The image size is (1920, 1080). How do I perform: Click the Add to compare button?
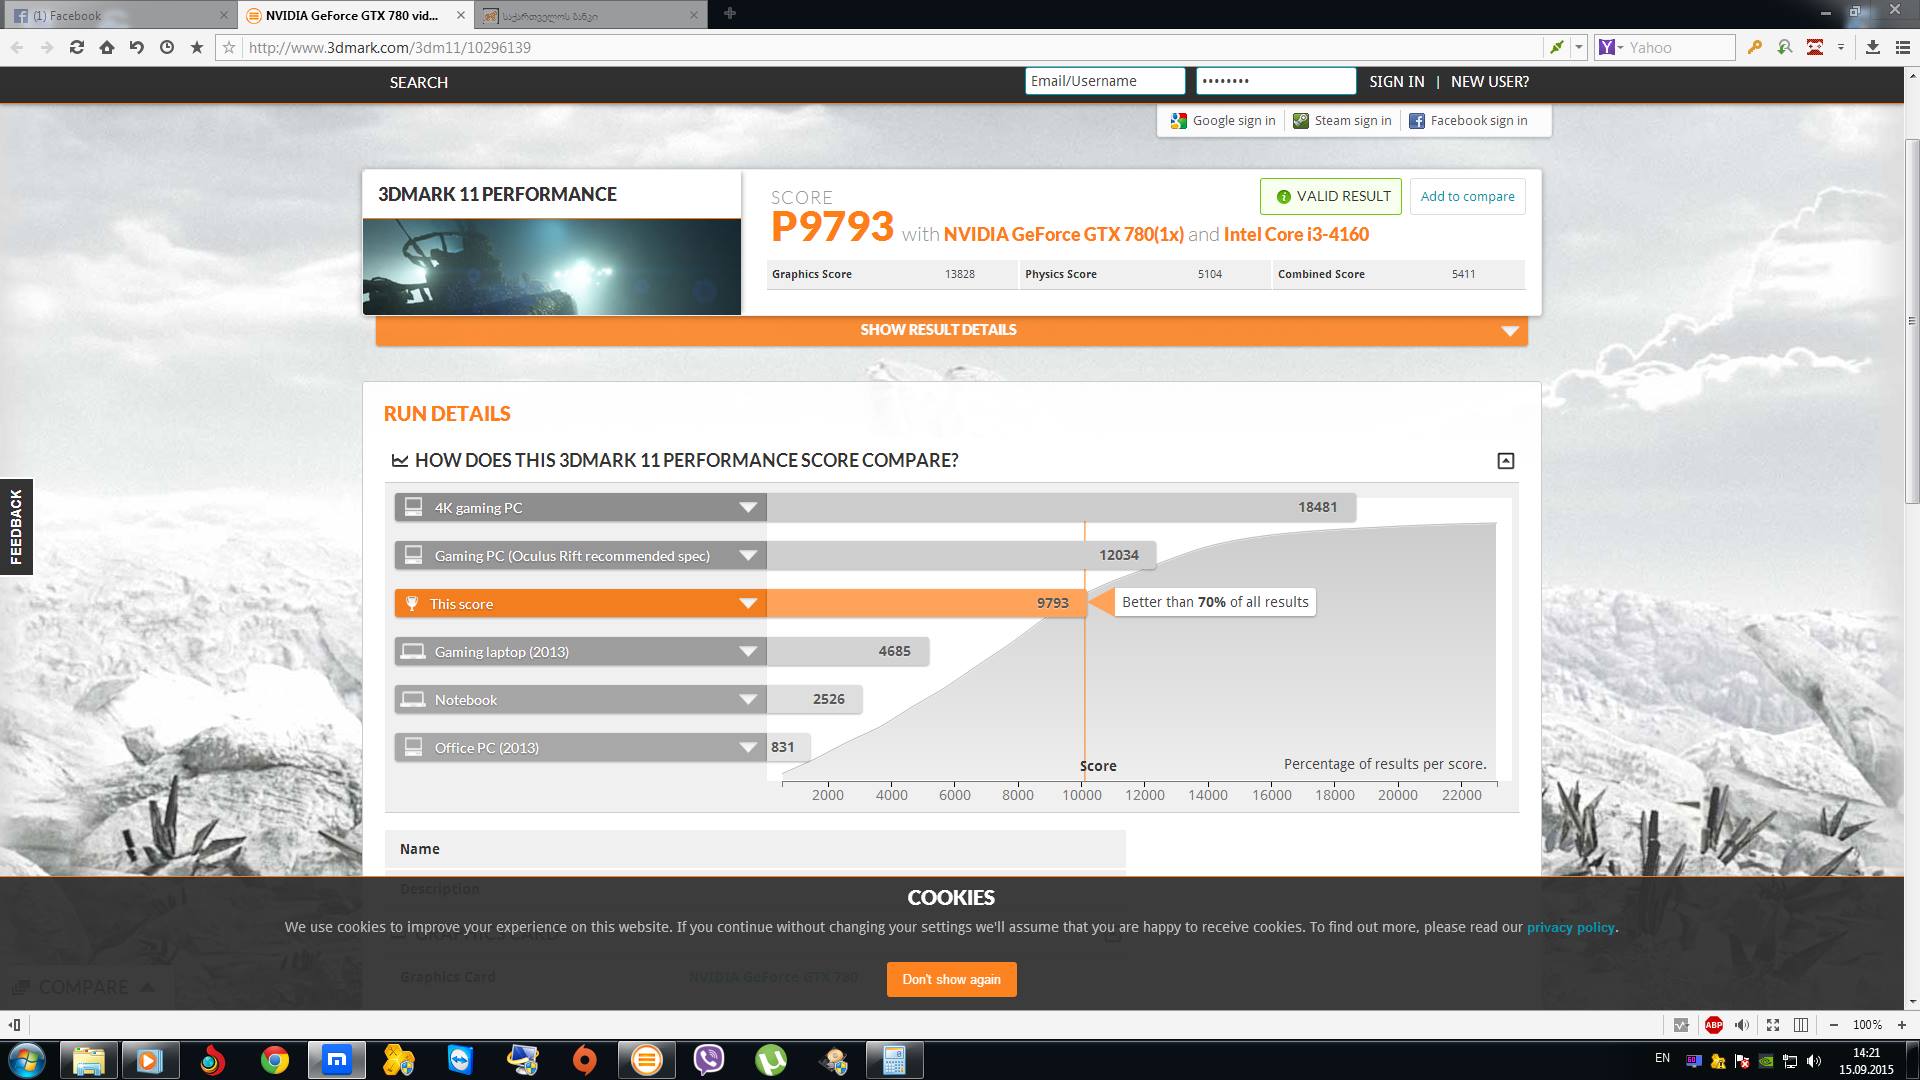tap(1467, 196)
